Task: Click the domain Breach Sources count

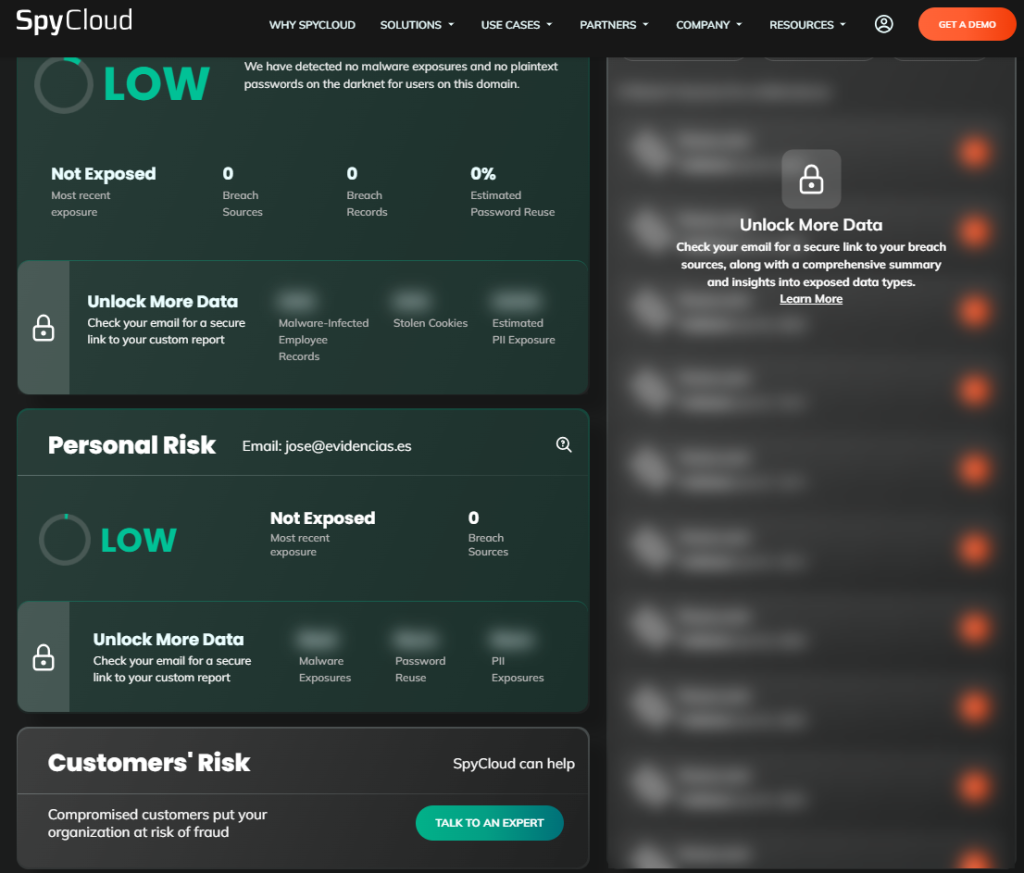Action: 228,174
